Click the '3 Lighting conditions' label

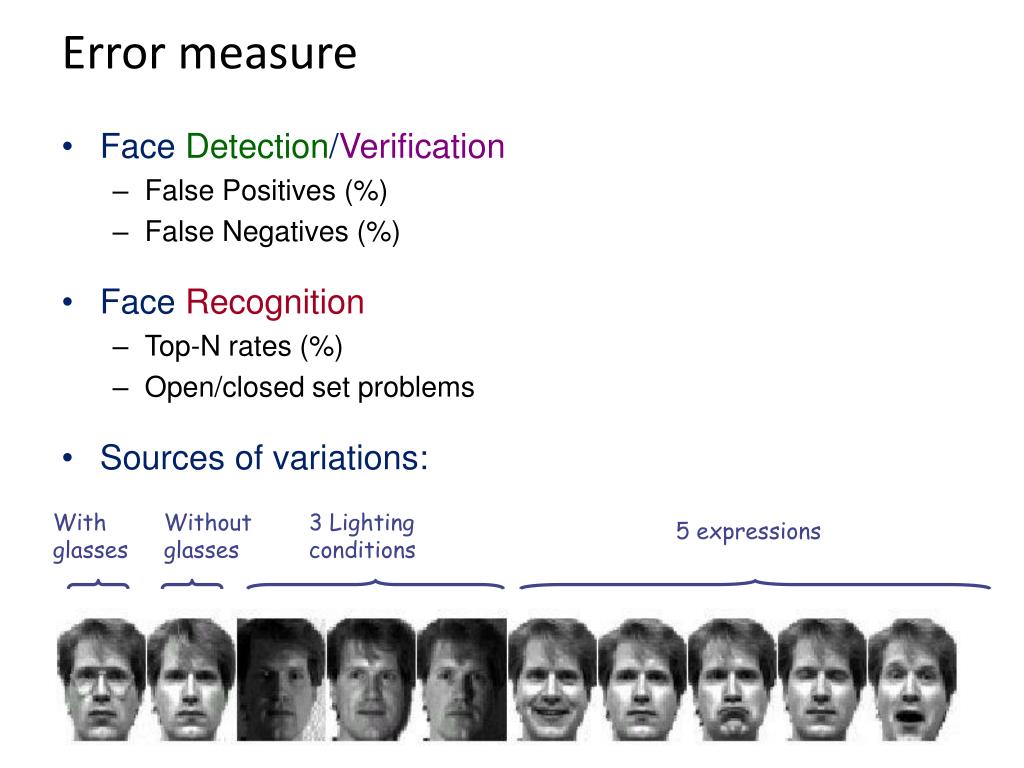tap(362, 536)
